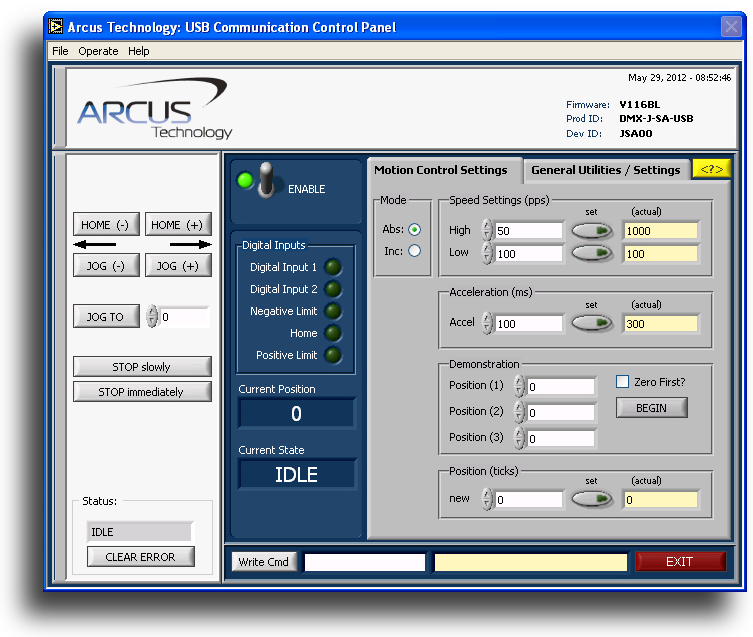Click the Digital Input 1 LED indicator
The width and height of the screenshot is (753, 637).
pyautogui.click(x=333, y=267)
